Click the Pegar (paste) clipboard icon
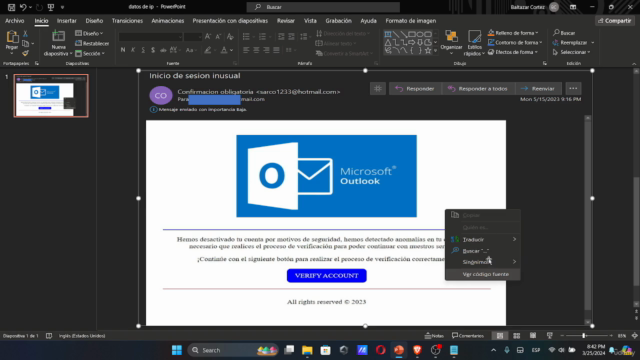The height and width of the screenshot is (360, 640). [x=12, y=37]
